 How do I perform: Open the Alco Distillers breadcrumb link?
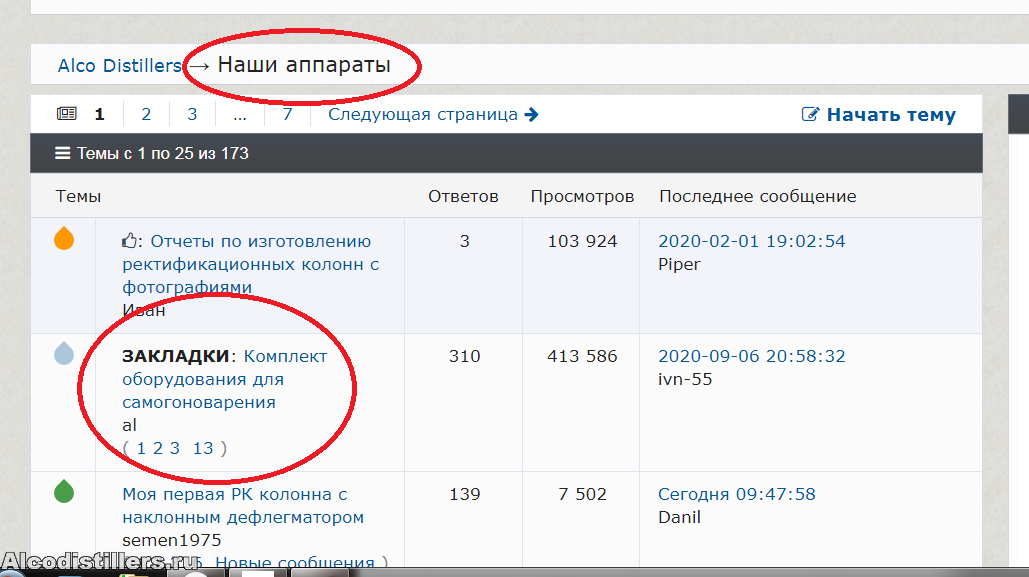(120, 66)
